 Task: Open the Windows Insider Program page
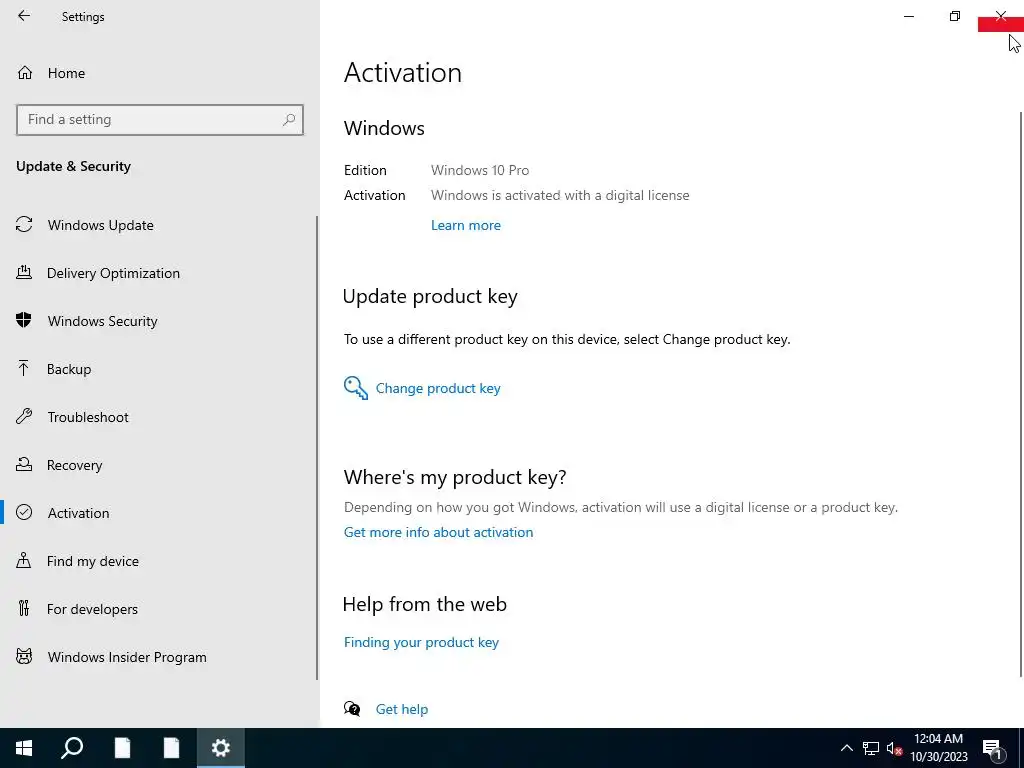[x=127, y=657]
